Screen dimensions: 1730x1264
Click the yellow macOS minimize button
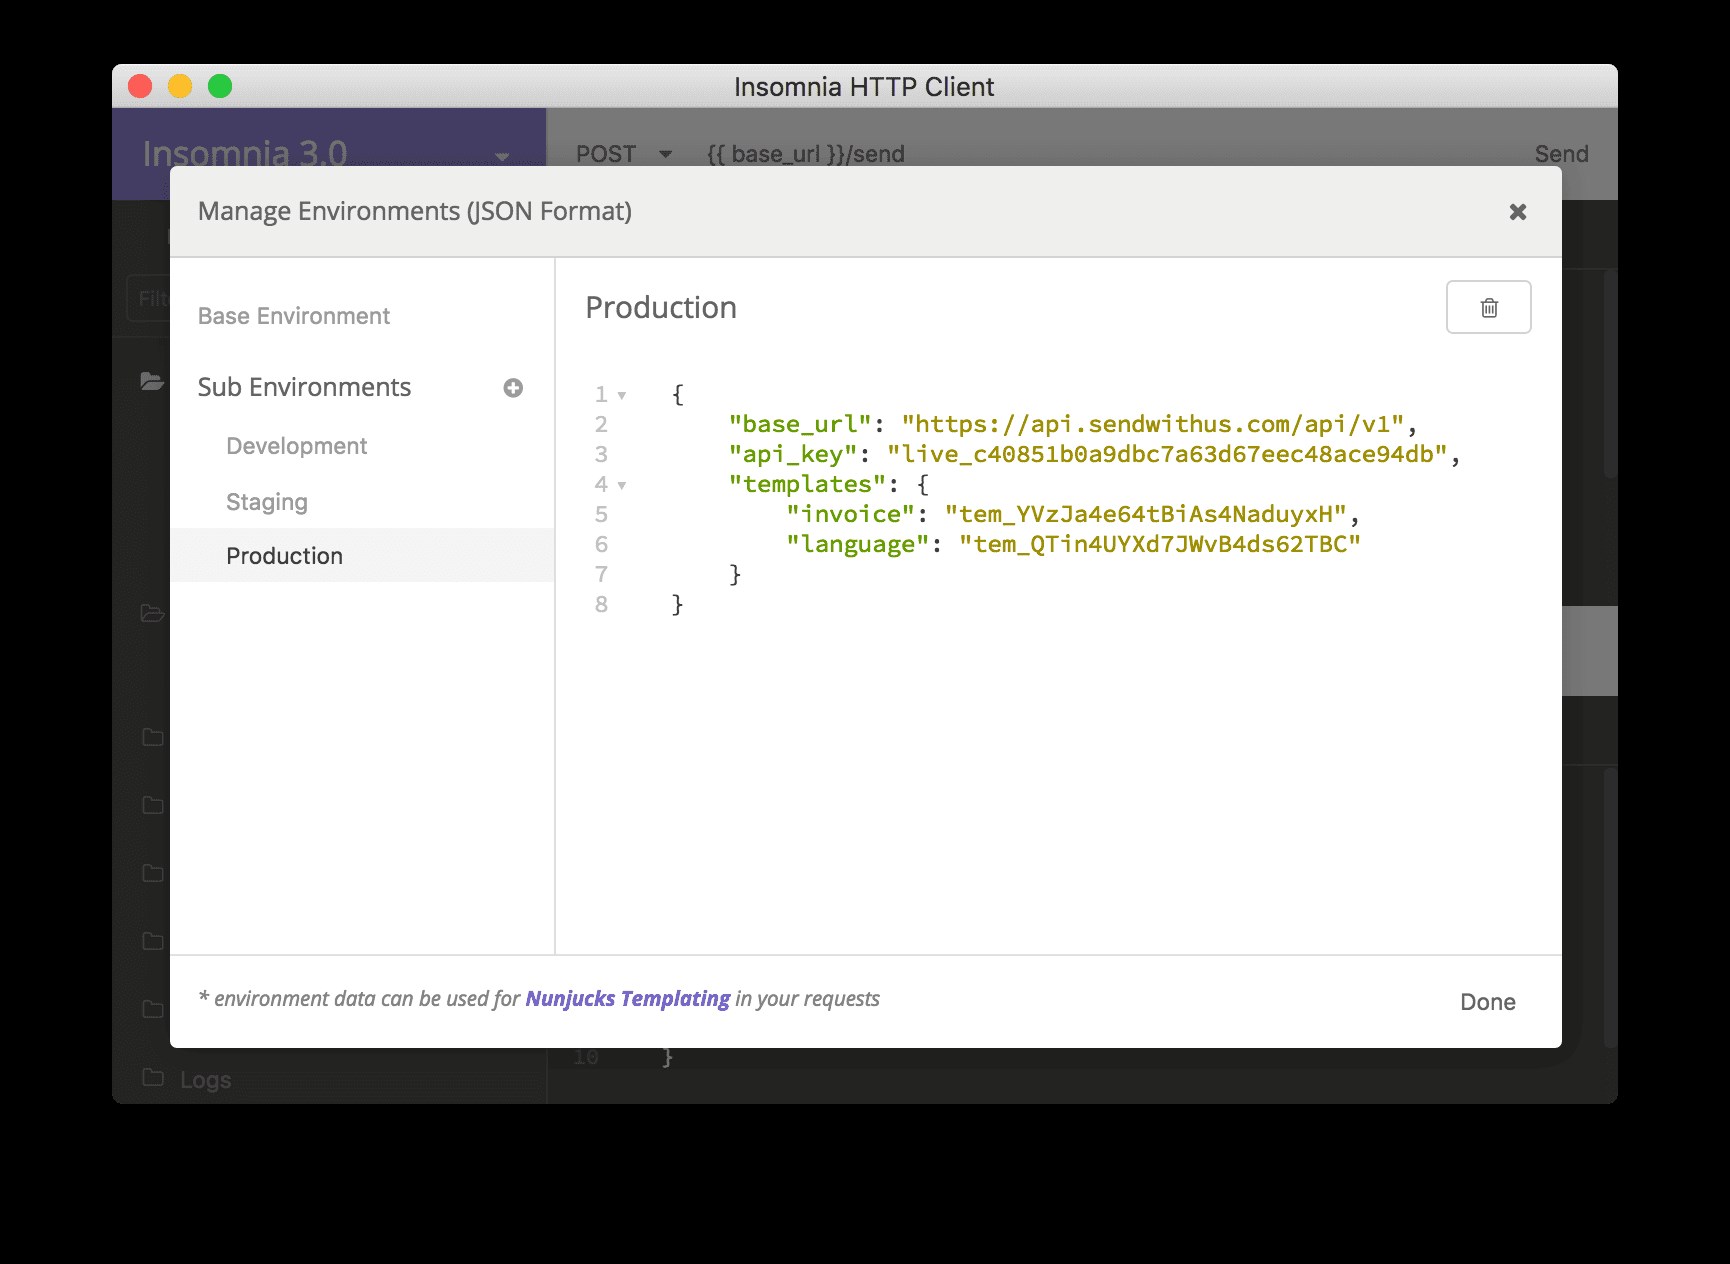(x=180, y=86)
